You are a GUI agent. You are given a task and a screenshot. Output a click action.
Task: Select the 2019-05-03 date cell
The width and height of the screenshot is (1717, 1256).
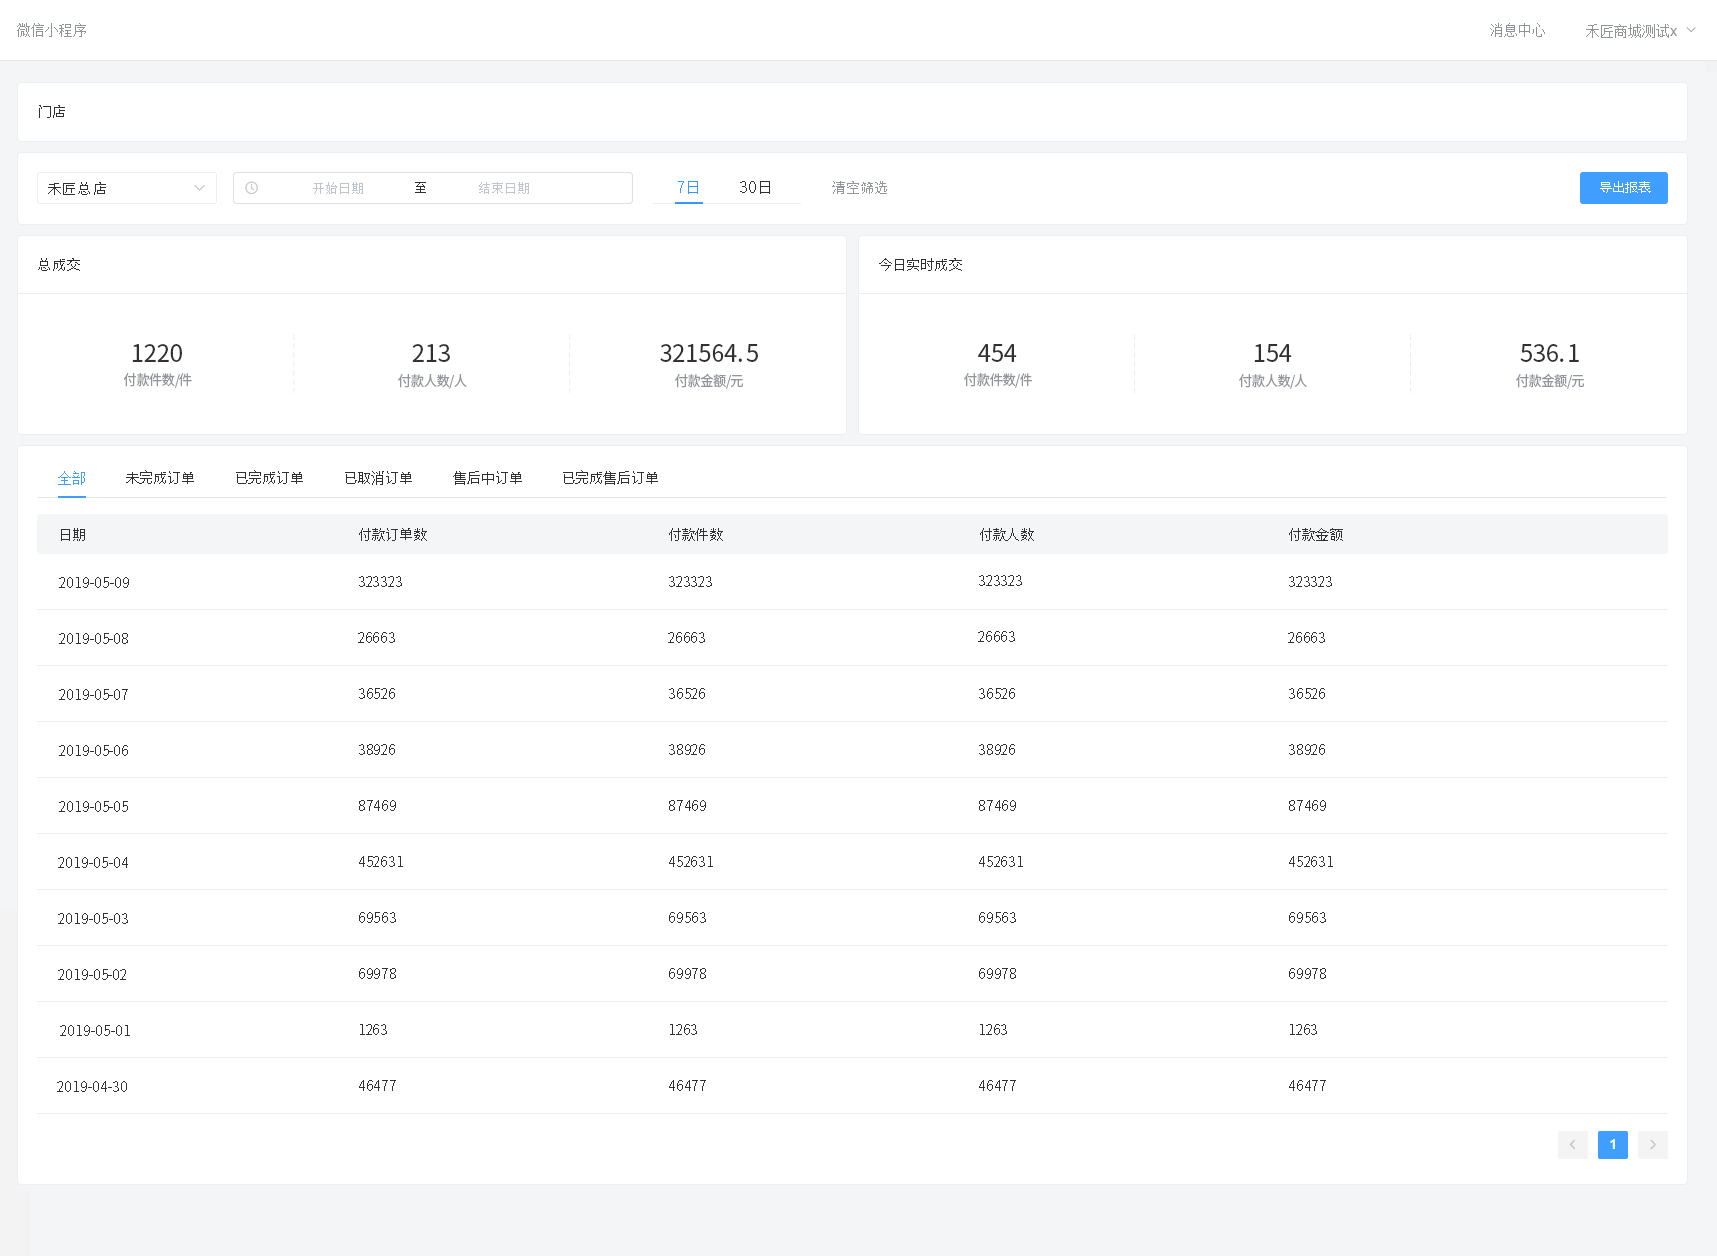(93, 918)
